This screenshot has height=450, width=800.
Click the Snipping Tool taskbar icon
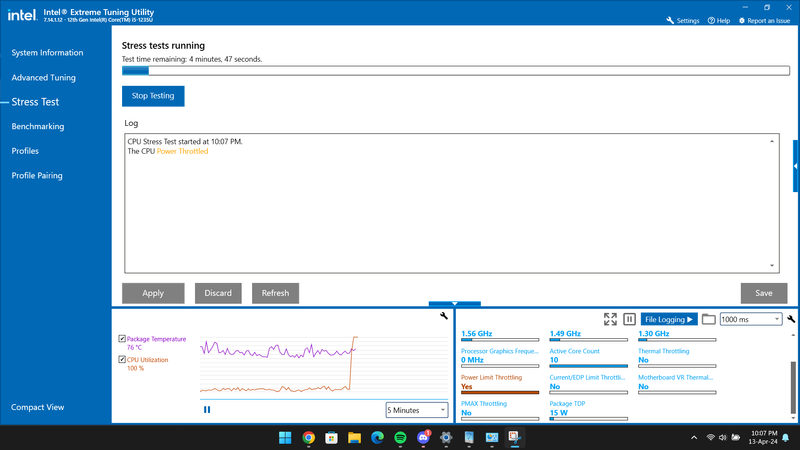(x=514, y=438)
